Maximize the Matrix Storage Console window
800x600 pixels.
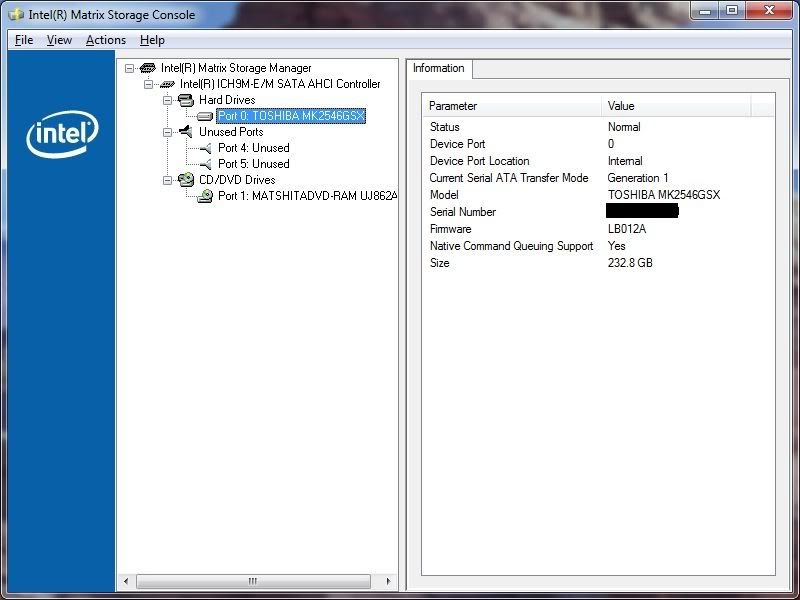[732, 11]
